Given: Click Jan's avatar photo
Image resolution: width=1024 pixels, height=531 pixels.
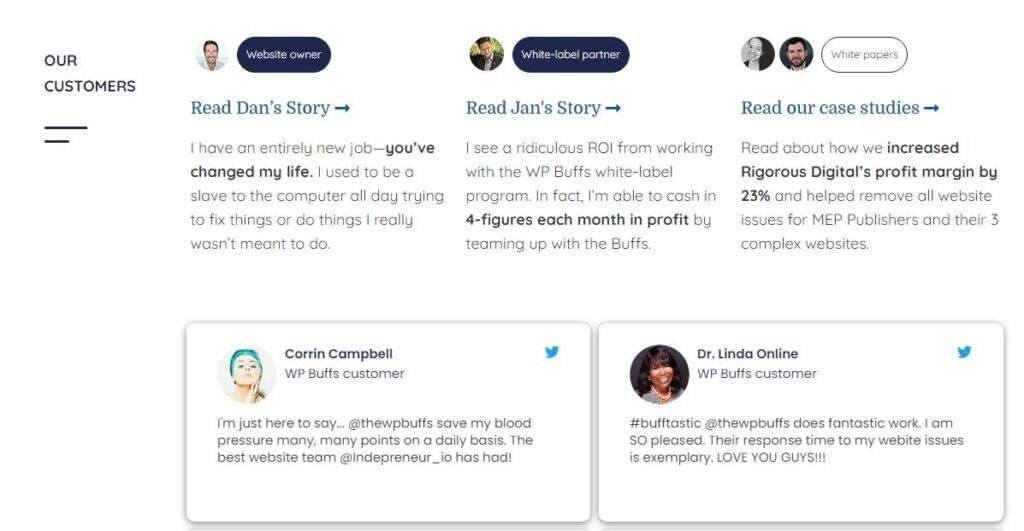Looking at the screenshot, I should coord(487,55).
